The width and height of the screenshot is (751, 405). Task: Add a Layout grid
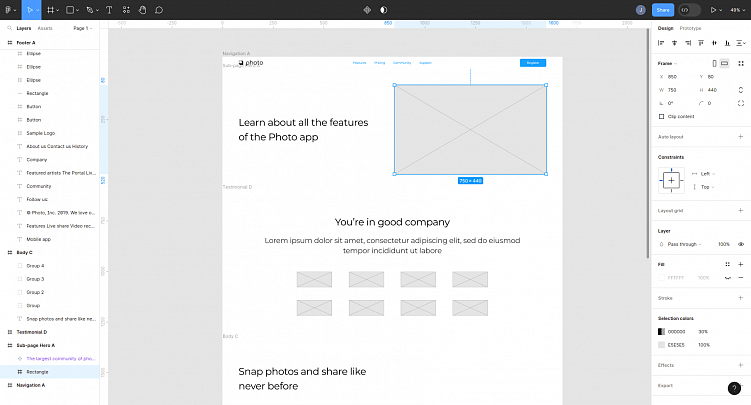(x=740, y=211)
